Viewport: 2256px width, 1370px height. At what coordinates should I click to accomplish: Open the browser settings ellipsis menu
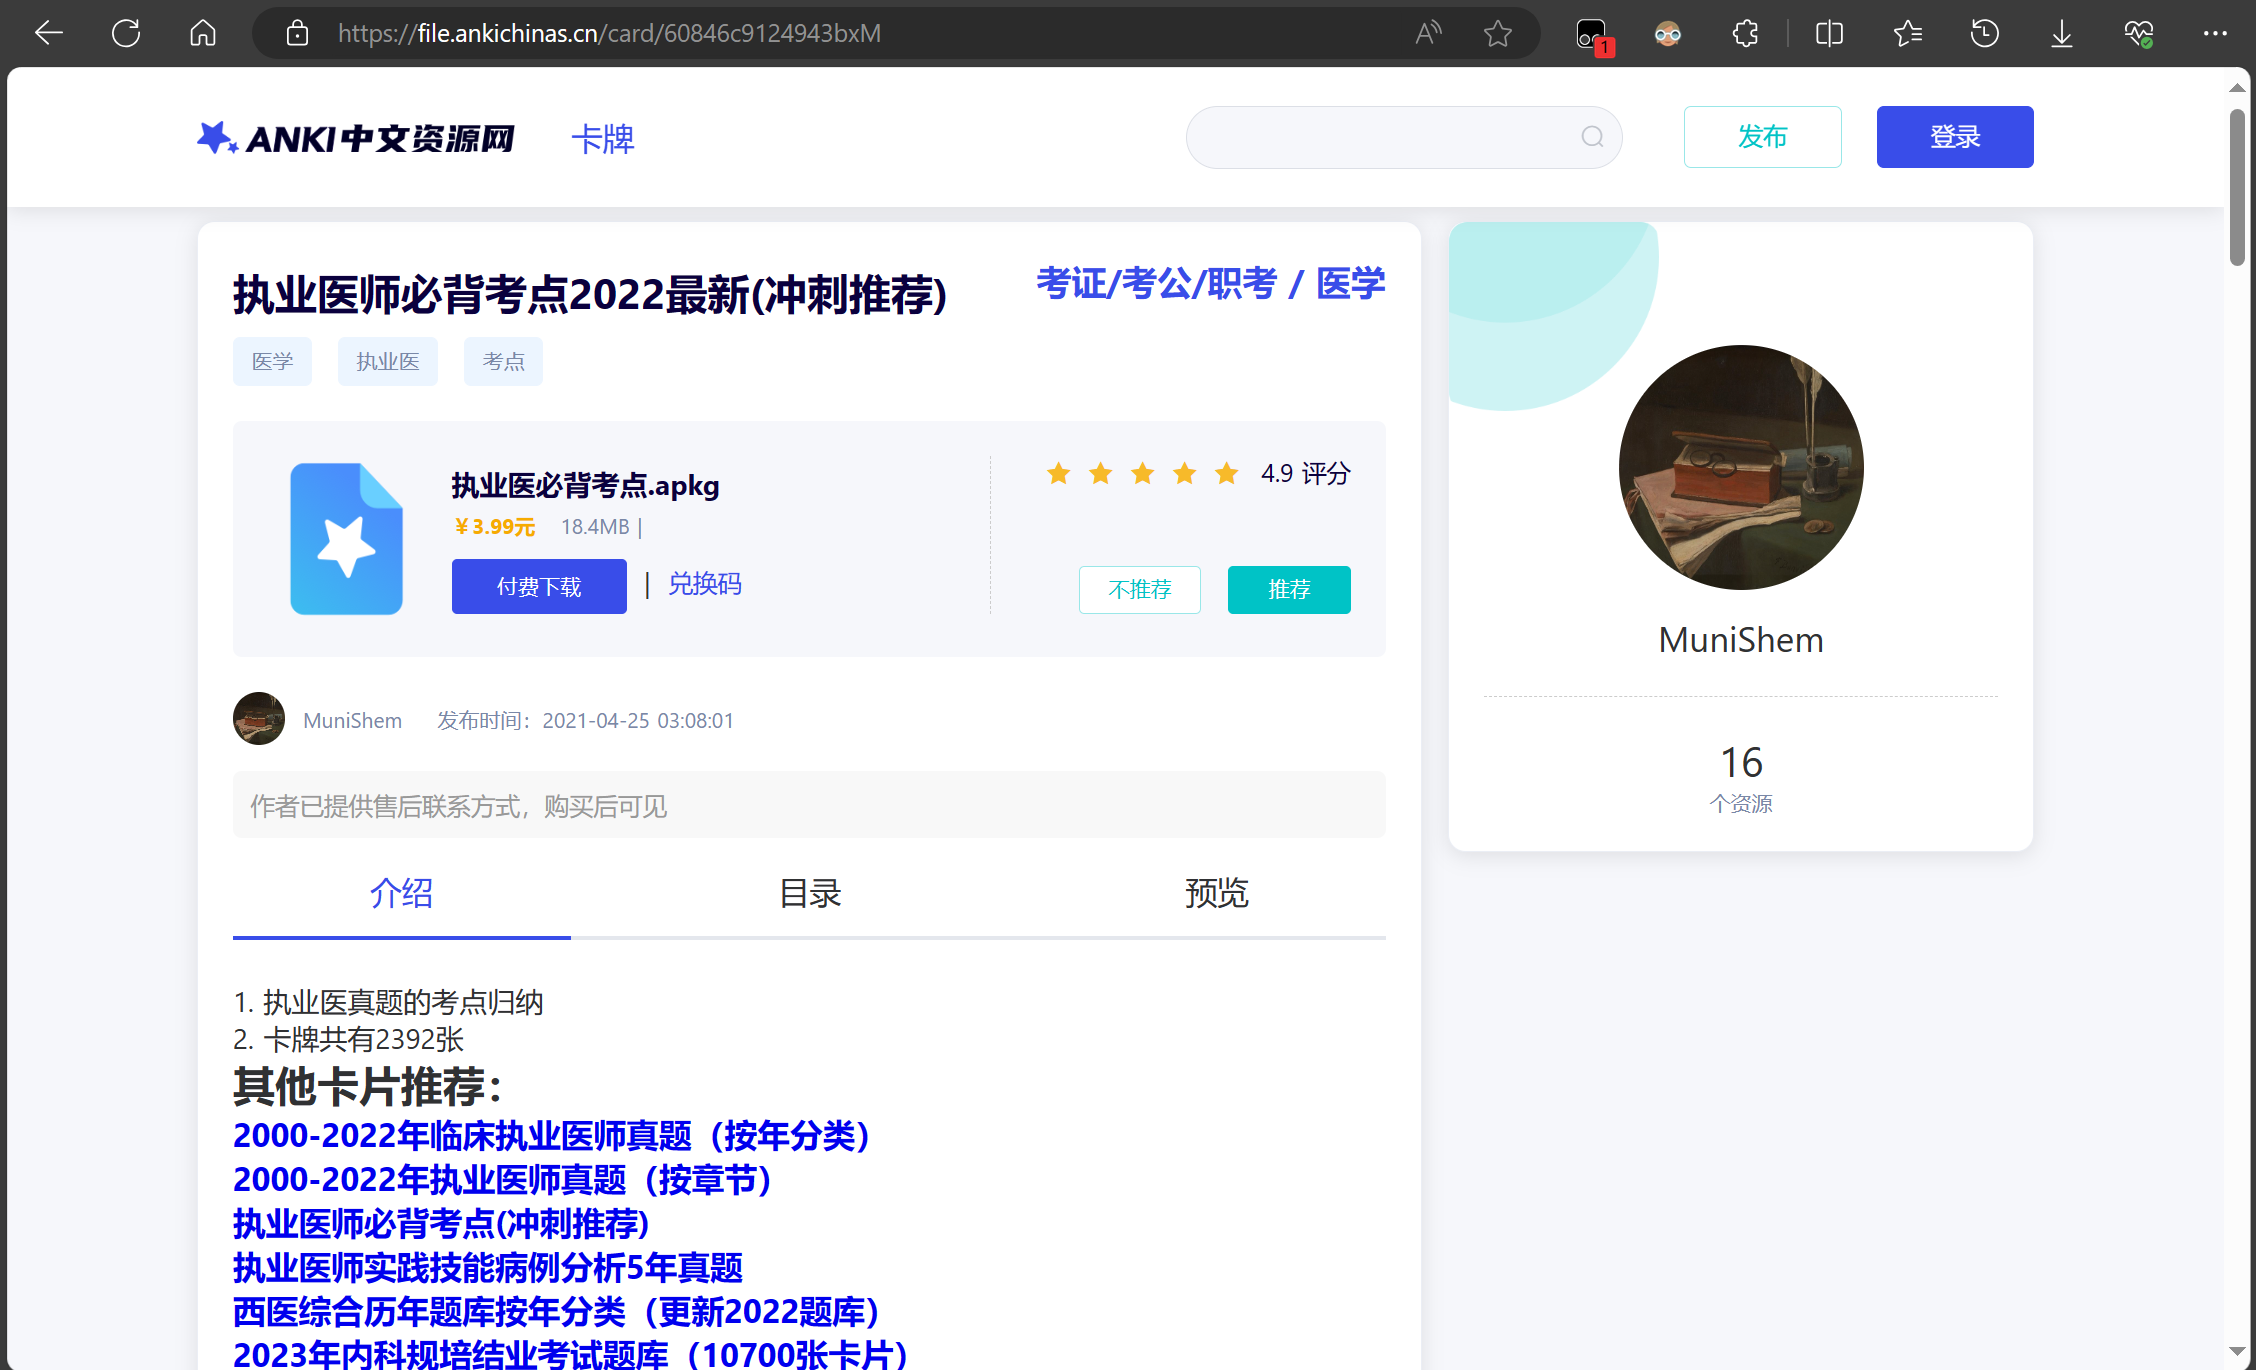2214,33
